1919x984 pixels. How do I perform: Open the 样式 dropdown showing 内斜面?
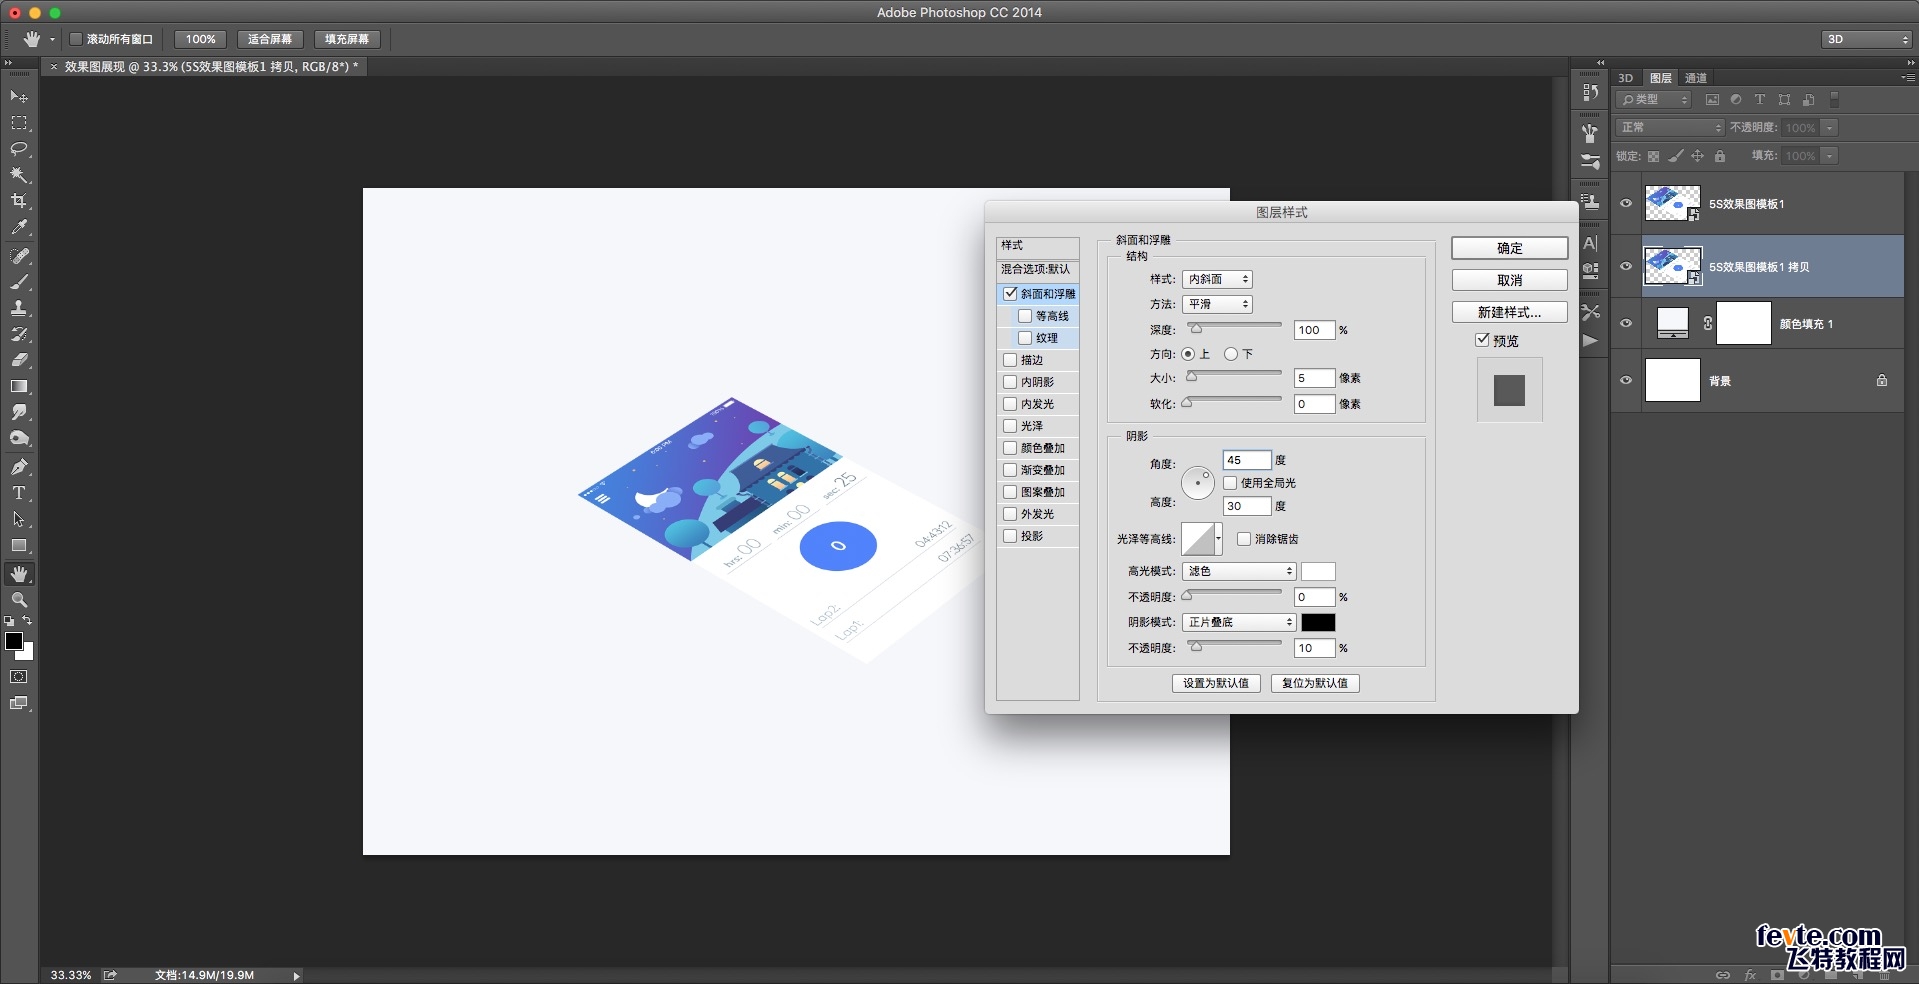click(1217, 279)
